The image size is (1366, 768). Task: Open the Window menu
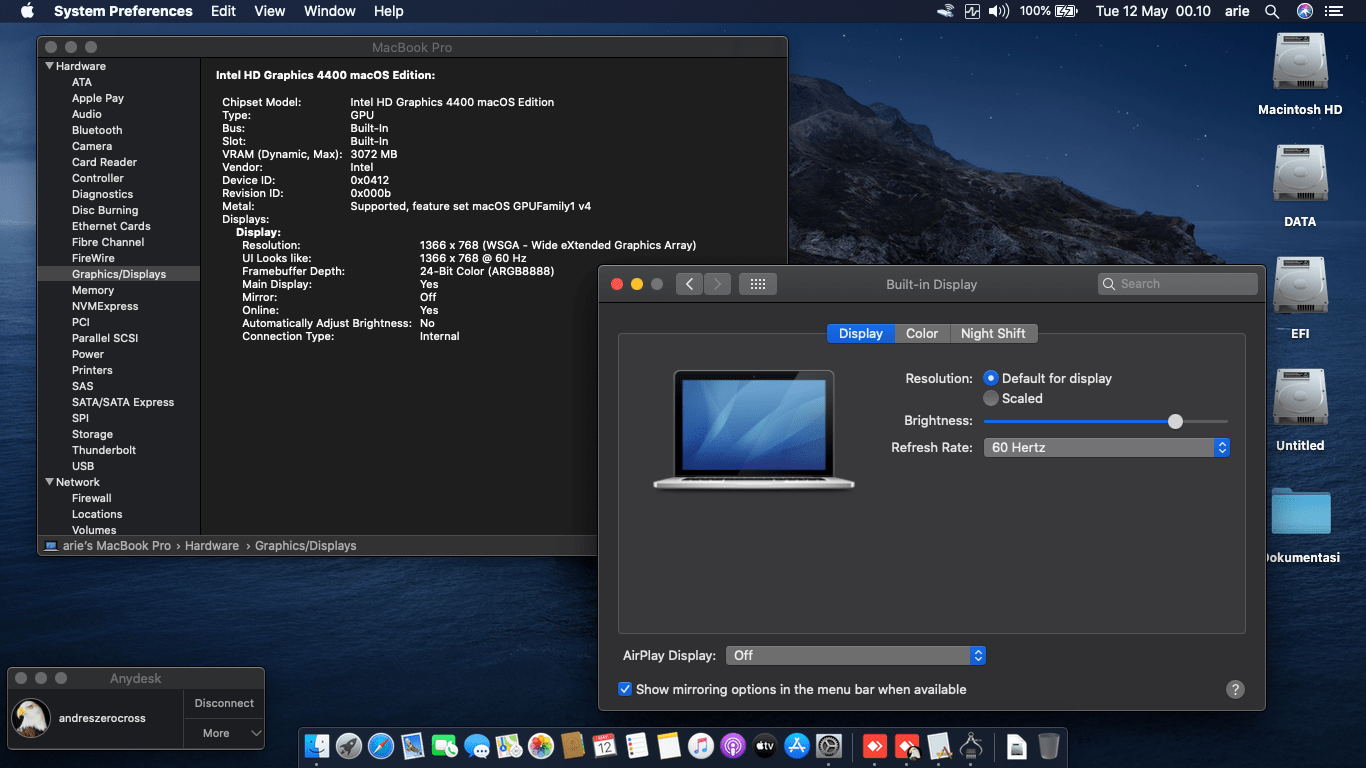[330, 11]
